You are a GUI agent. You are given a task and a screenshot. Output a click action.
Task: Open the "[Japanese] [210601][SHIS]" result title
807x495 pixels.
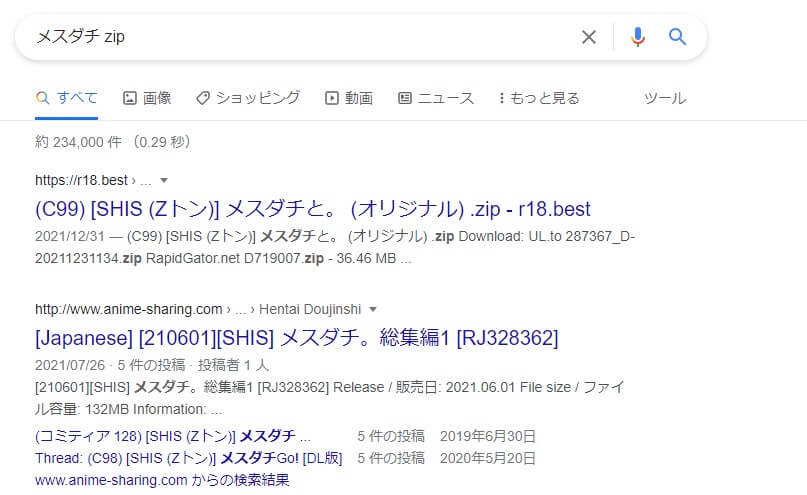coord(296,338)
